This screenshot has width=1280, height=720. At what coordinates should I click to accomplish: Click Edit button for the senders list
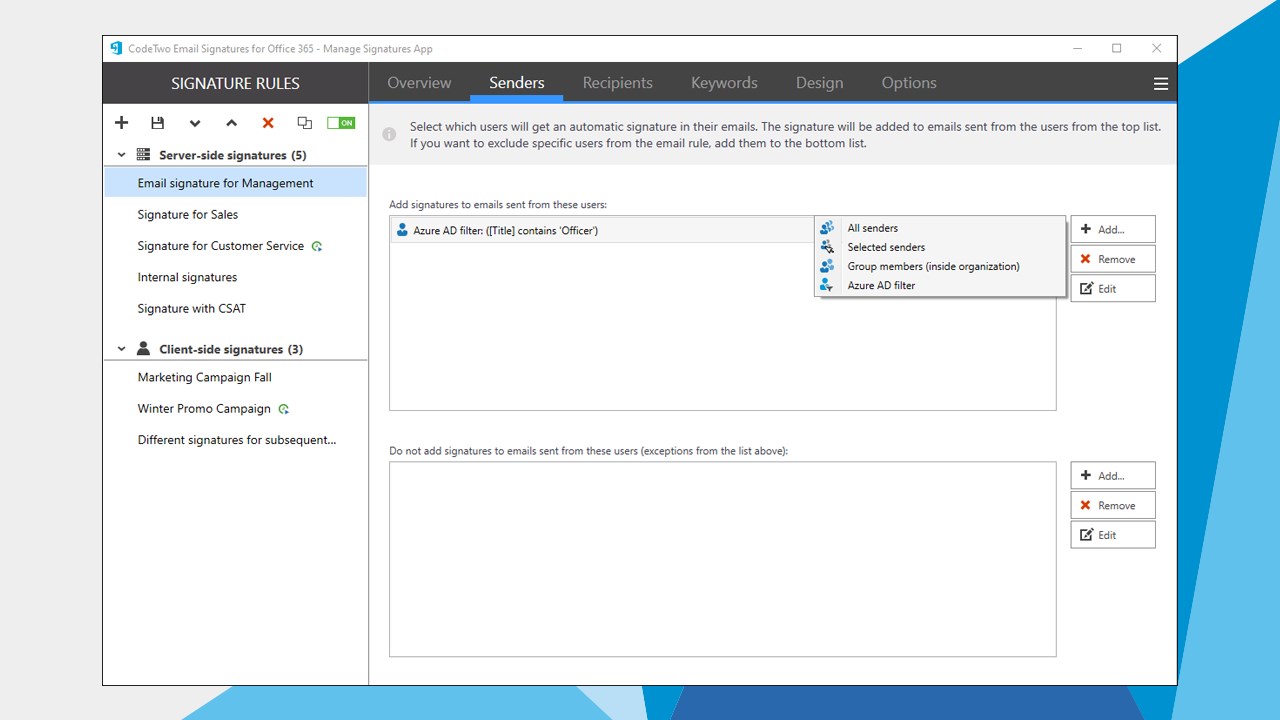click(x=1113, y=289)
